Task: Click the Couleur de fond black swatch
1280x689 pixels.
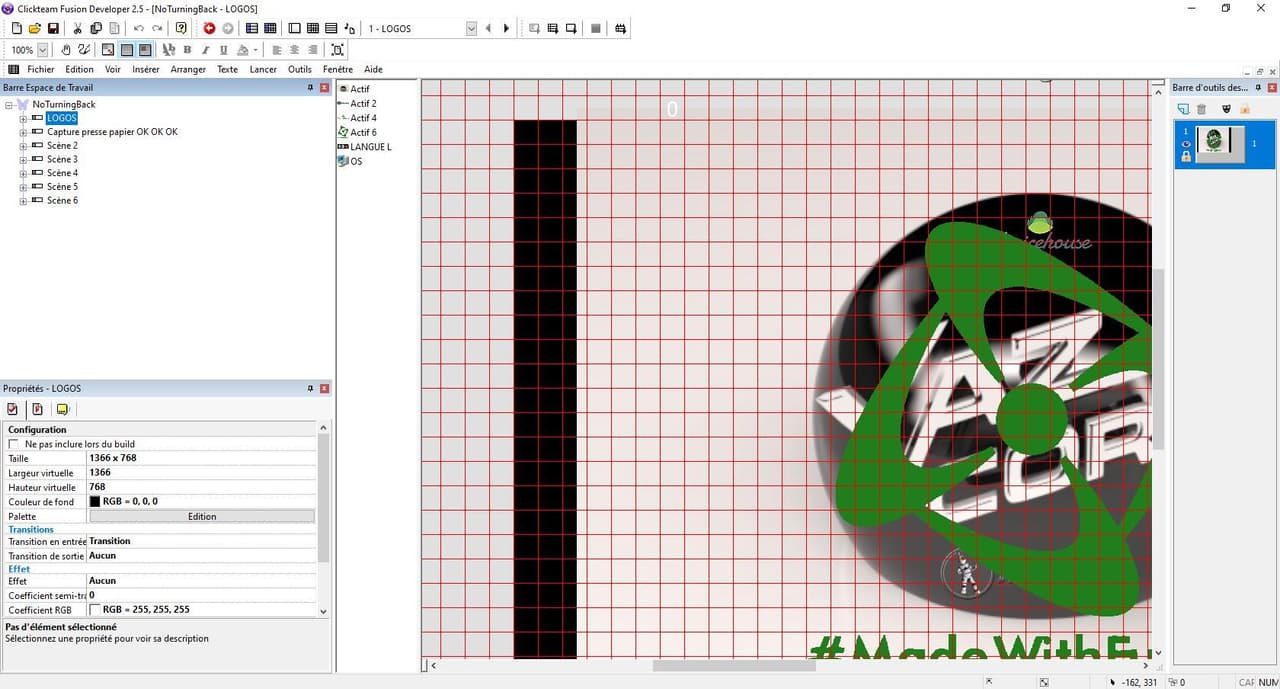Action: coord(95,502)
